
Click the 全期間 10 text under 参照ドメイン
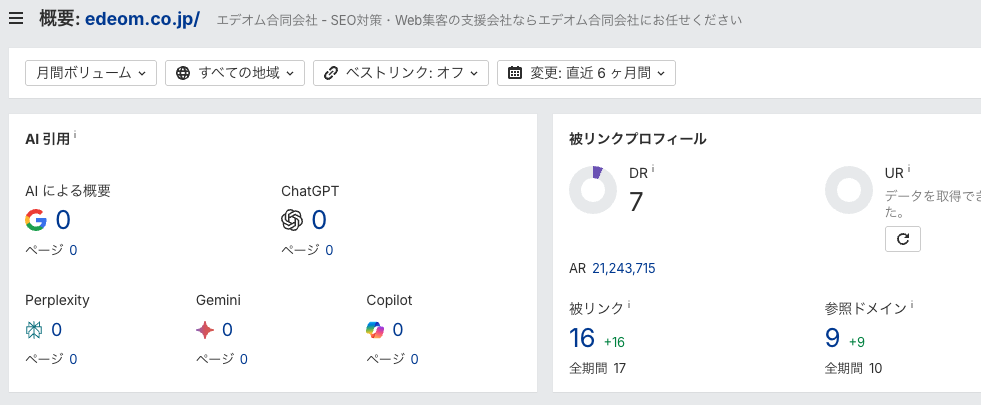tap(853, 368)
